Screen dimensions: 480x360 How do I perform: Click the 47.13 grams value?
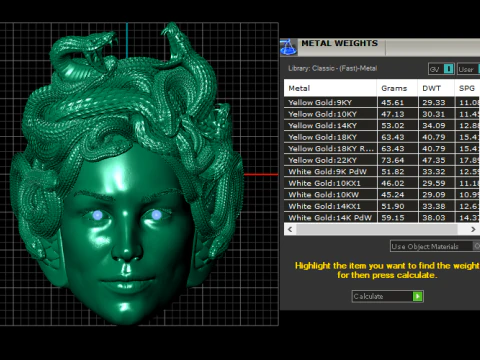coord(392,114)
